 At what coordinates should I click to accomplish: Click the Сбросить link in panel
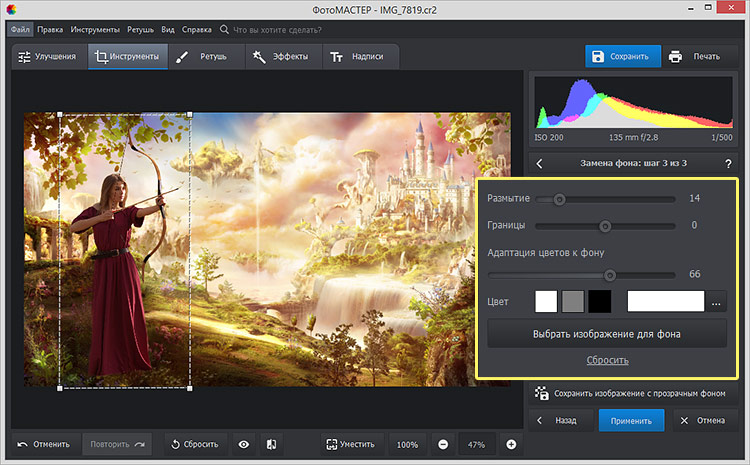tap(607, 360)
